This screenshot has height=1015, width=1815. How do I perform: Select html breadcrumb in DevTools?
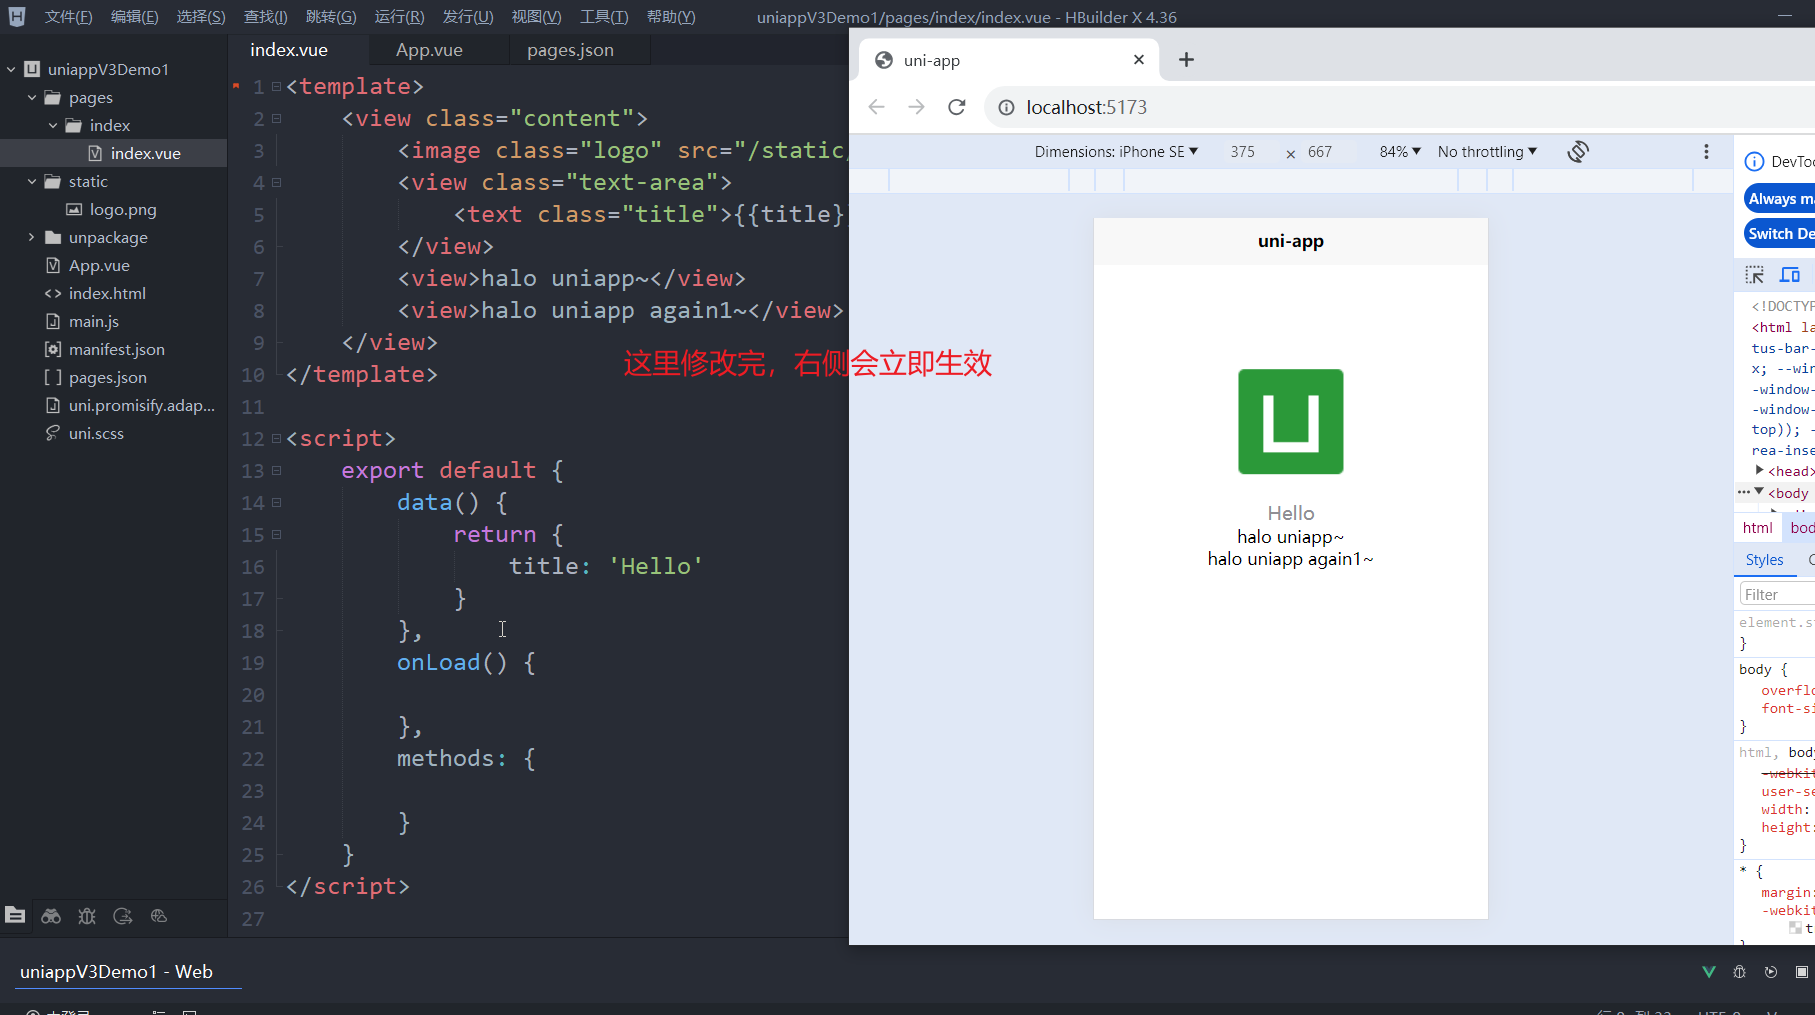pos(1757,528)
